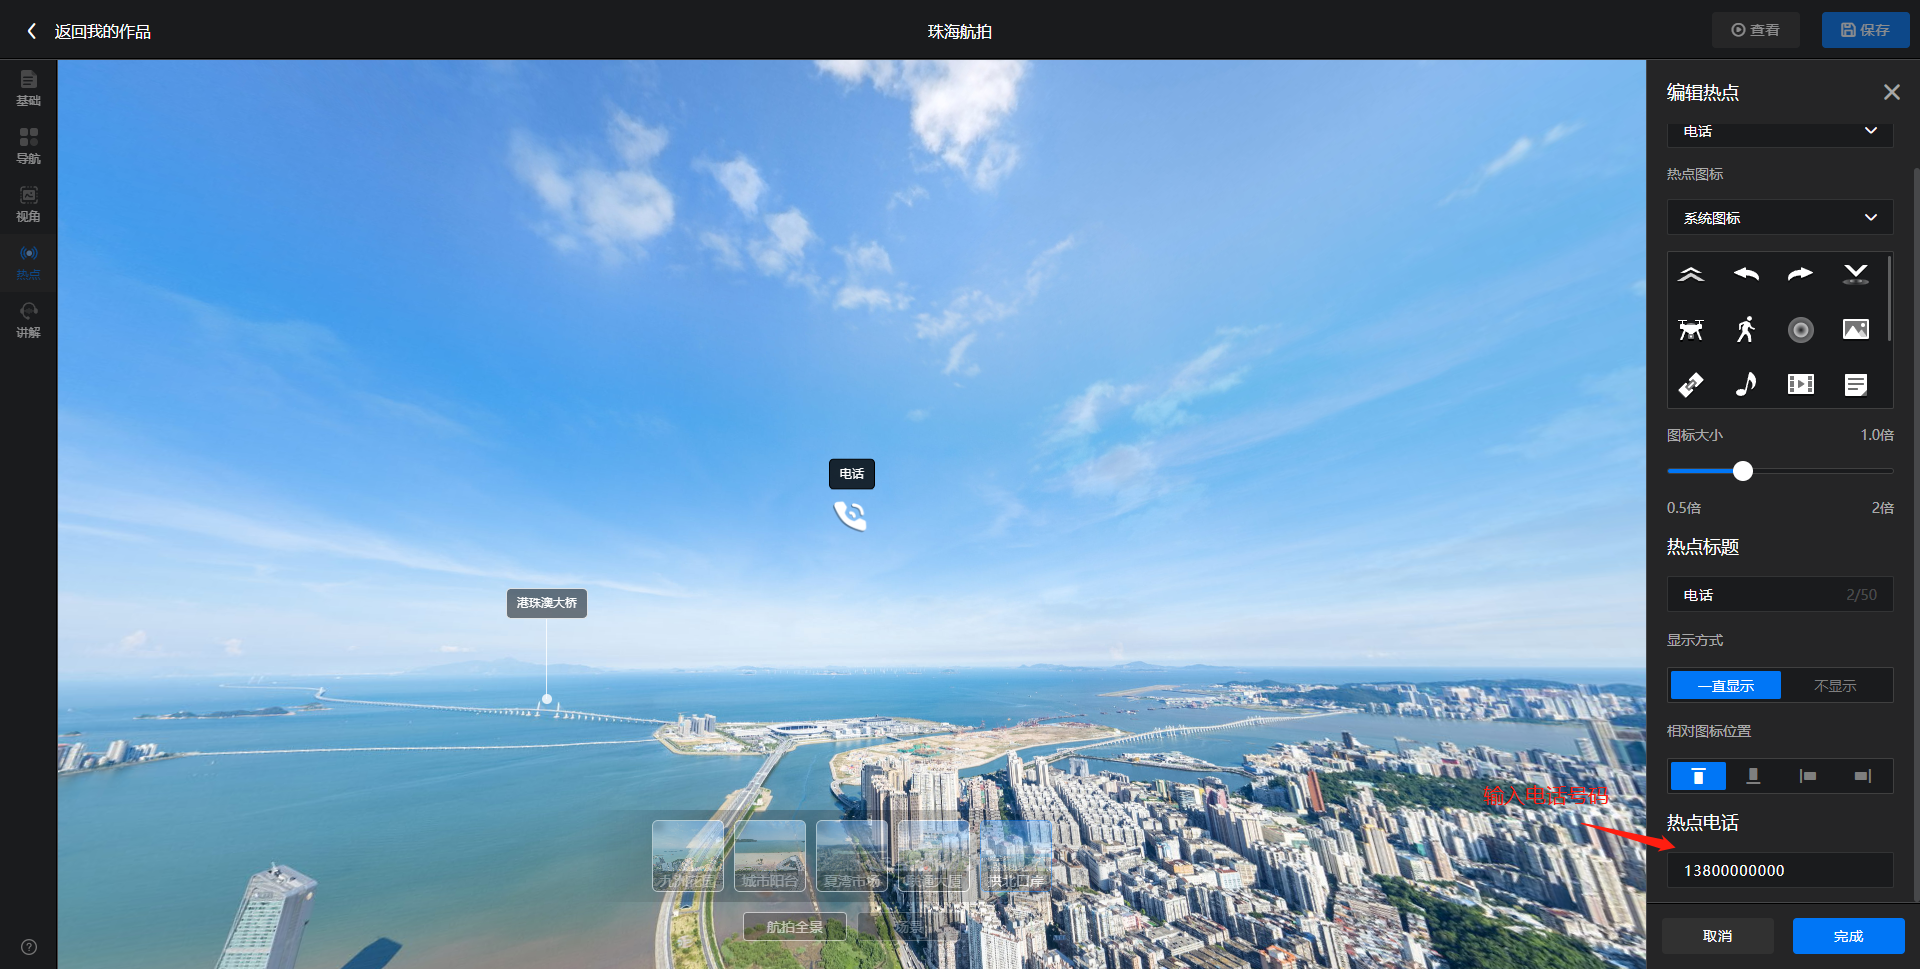Click the 保存 save button
This screenshot has width=1920, height=969.
coord(1865,30)
